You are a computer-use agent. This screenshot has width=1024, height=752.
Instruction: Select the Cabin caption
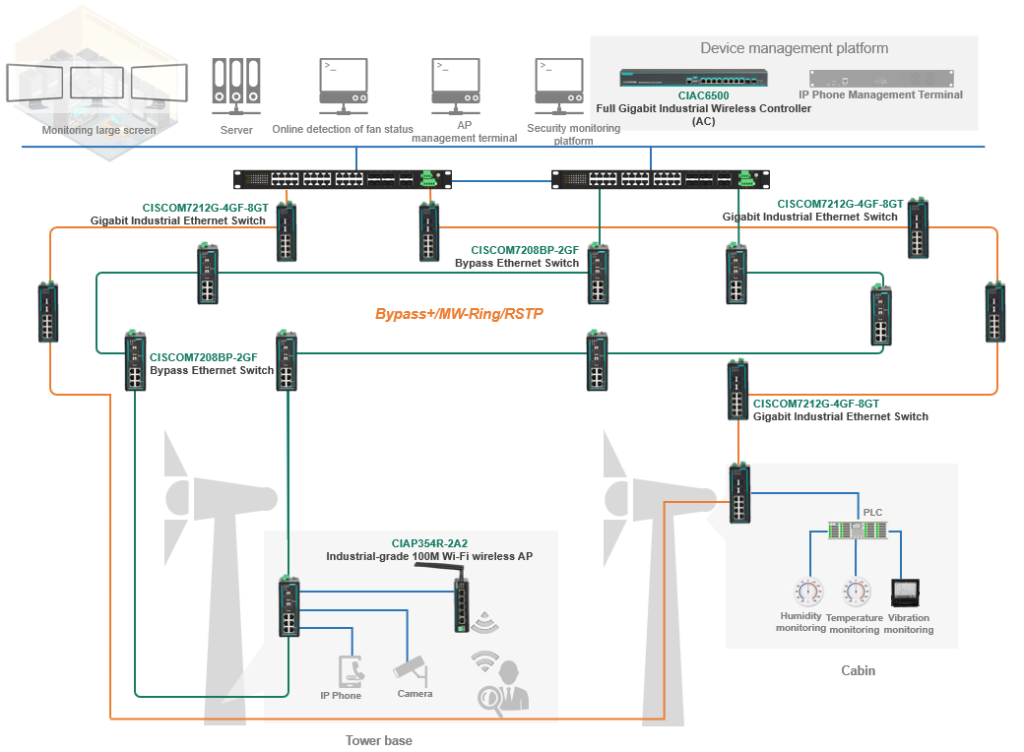coord(858,671)
